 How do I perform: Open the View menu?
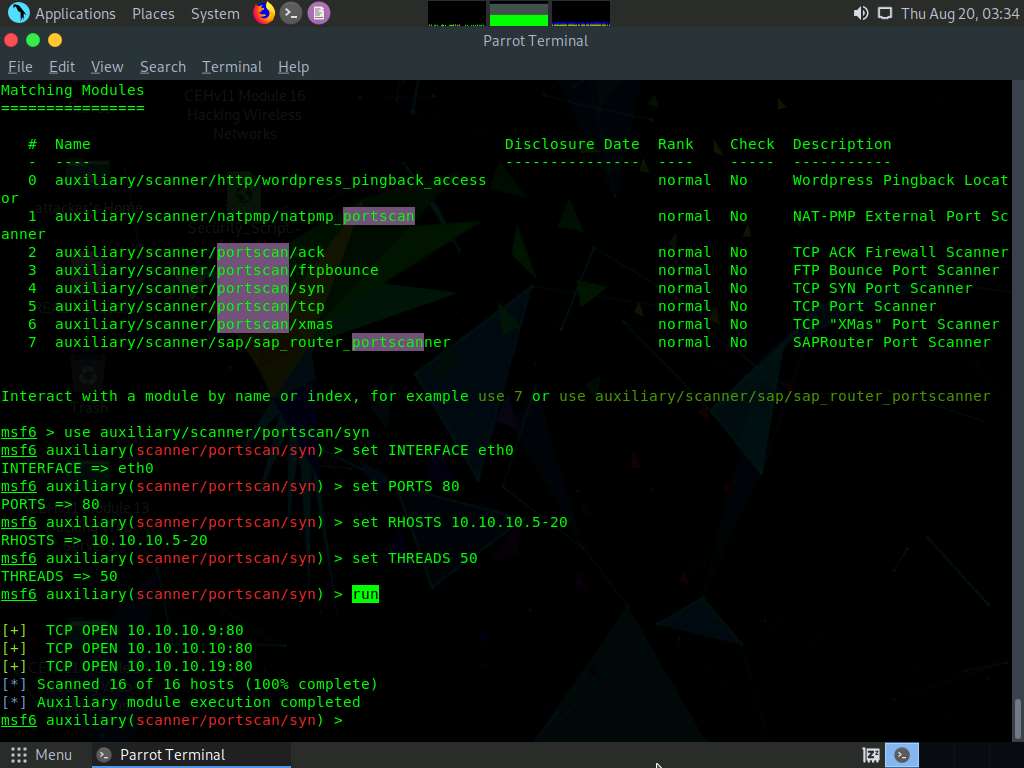[x=107, y=67]
